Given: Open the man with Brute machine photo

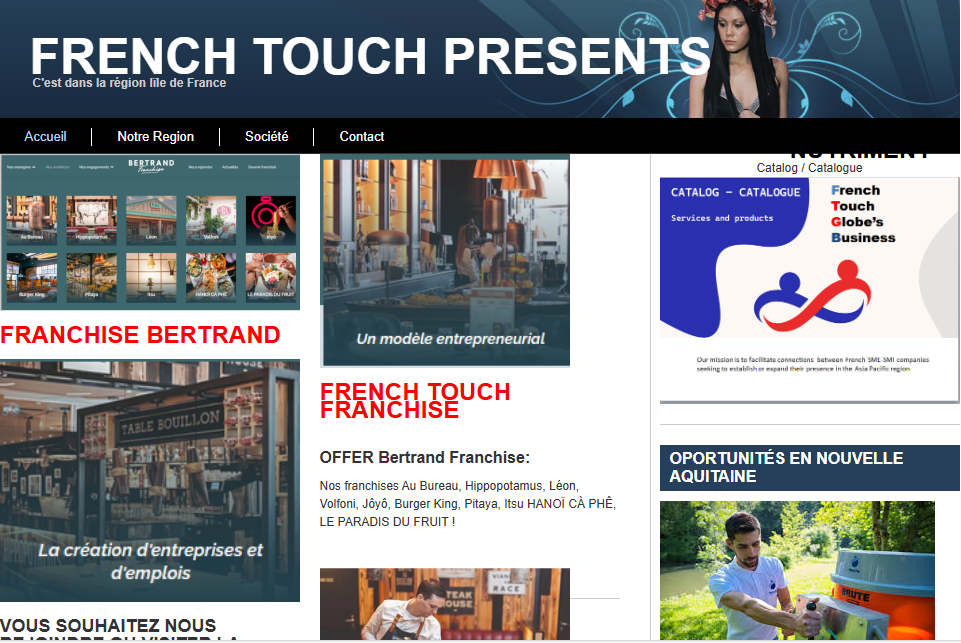Looking at the screenshot, I should click(x=797, y=571).
